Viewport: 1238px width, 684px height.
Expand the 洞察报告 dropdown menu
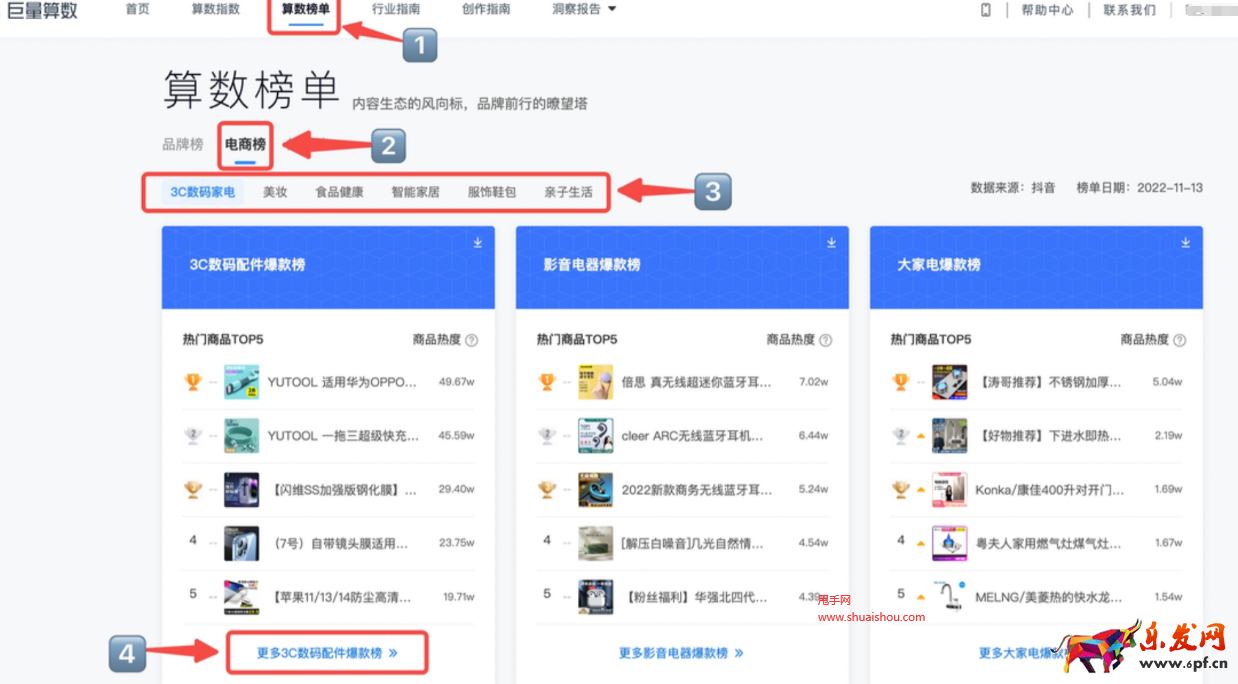[584, 9]
